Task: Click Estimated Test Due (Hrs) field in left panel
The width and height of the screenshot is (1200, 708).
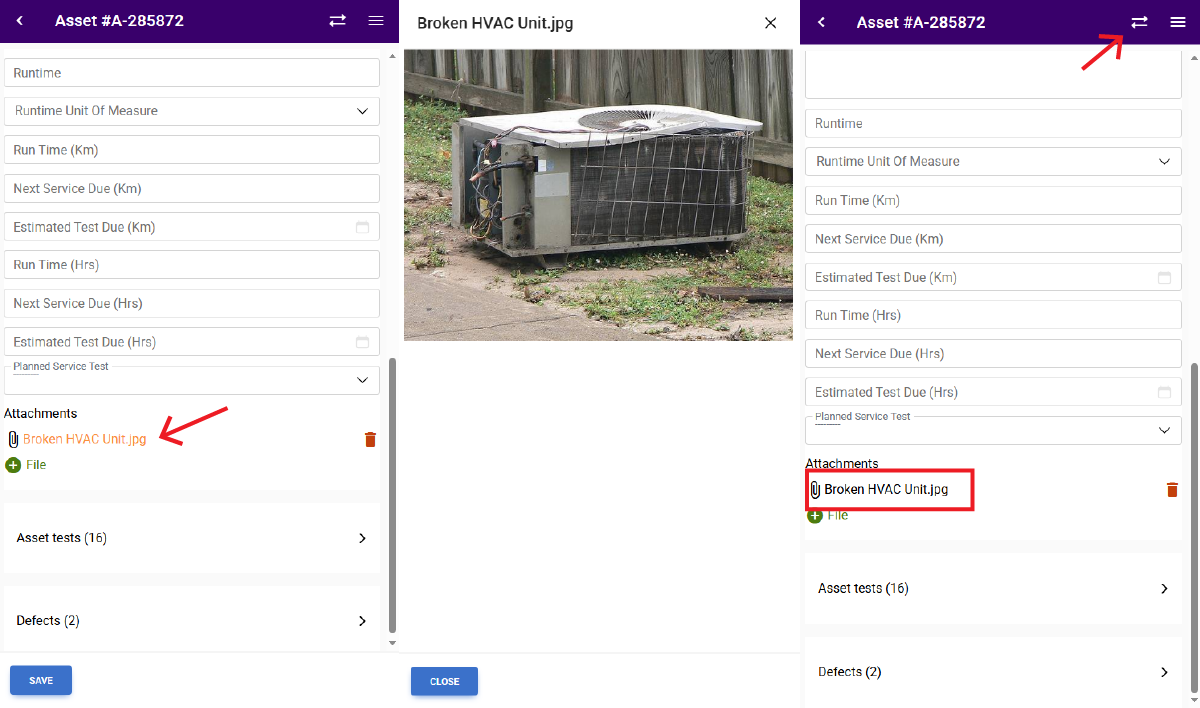Action: [192, 342]
